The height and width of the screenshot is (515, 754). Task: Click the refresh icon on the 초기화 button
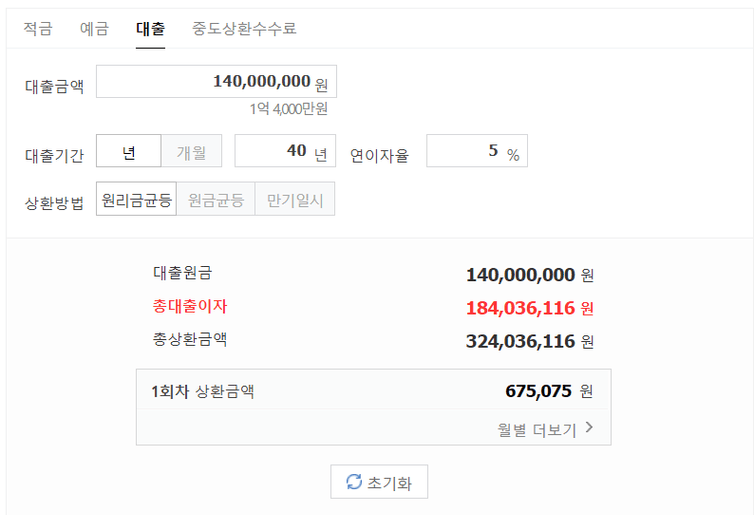354,481
